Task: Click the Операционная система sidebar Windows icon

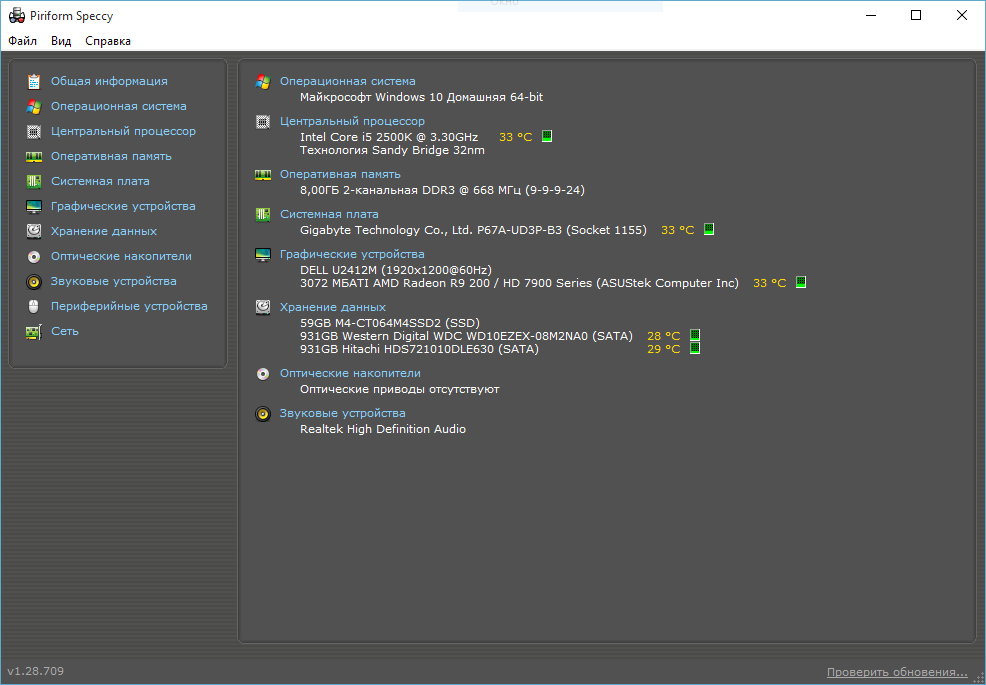Action: point(34,106)
